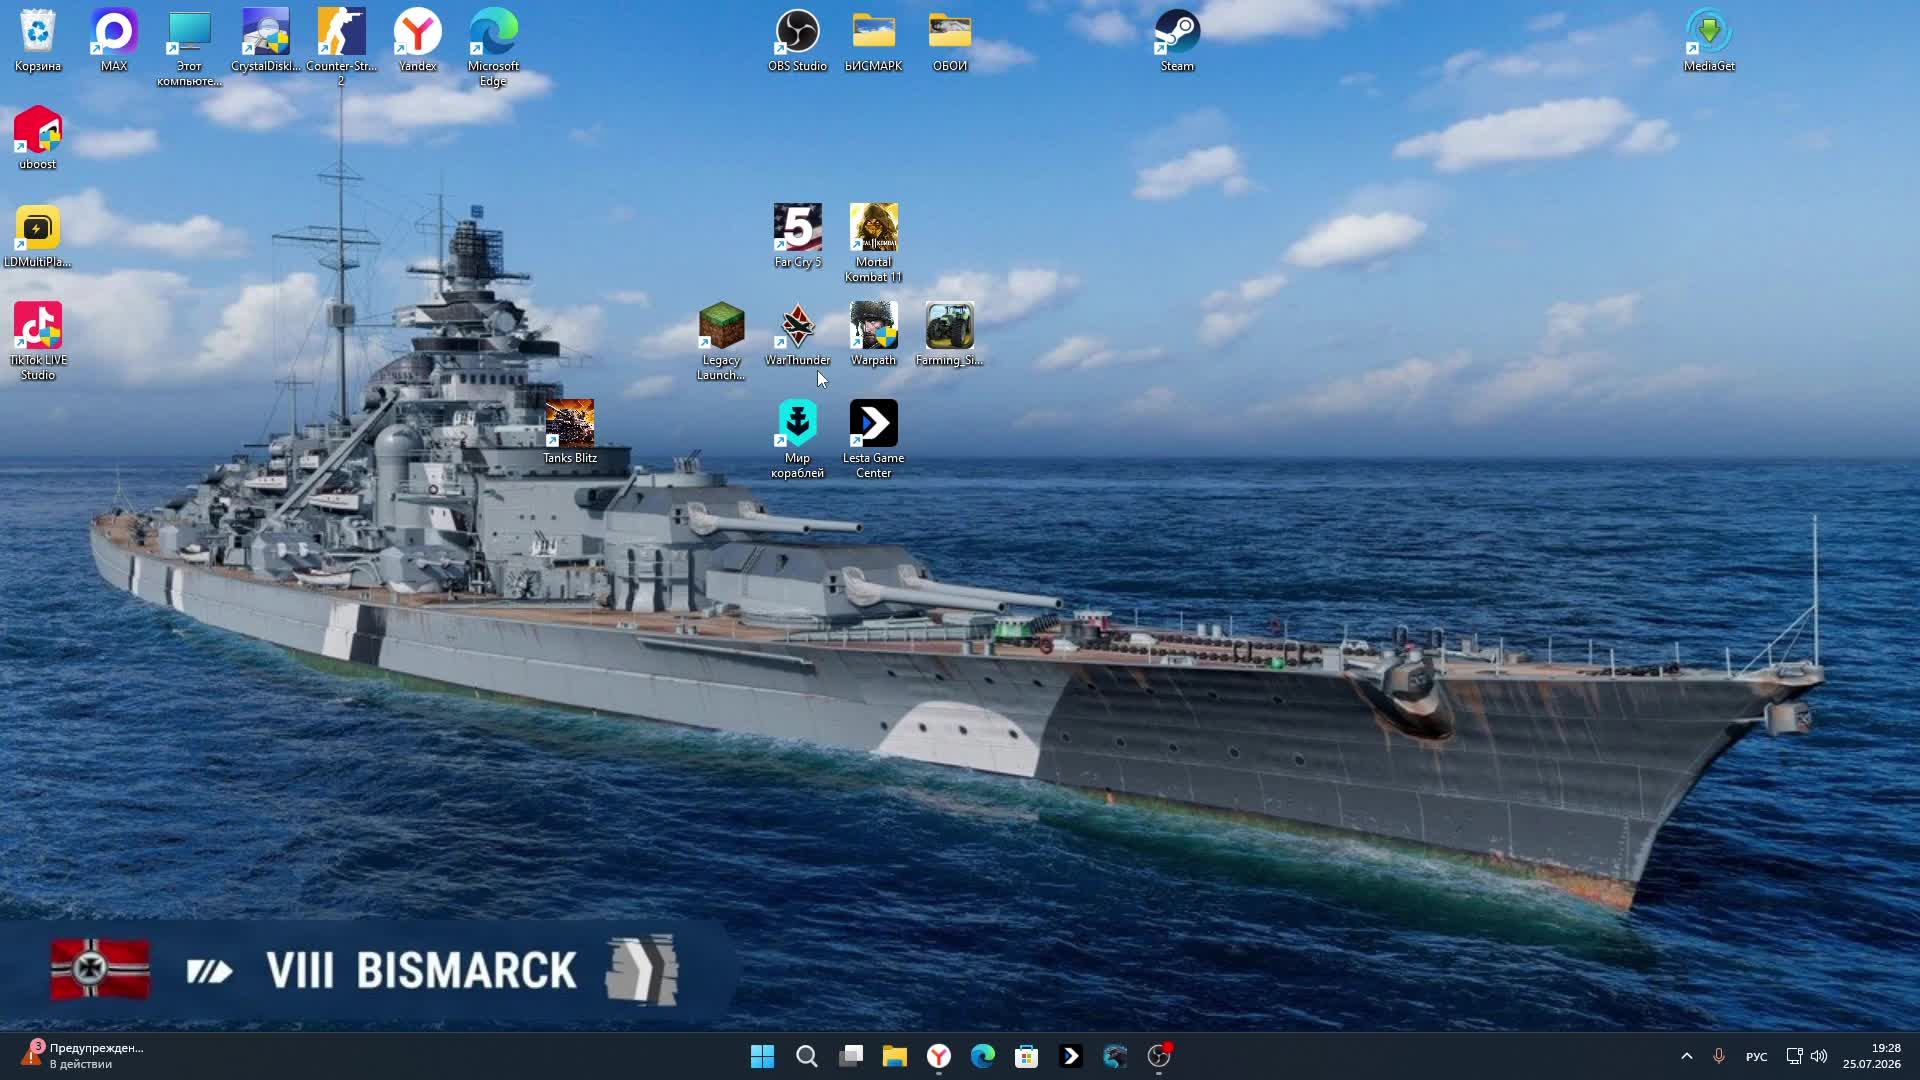Select the Steam desktop shortcut

point(1177,41)
